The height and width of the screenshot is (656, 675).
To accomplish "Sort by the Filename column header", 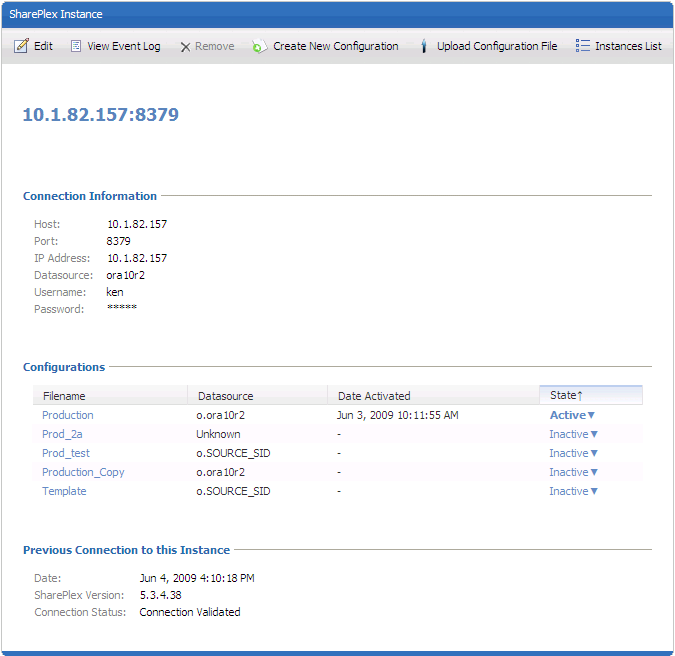I will coord(110,396).
